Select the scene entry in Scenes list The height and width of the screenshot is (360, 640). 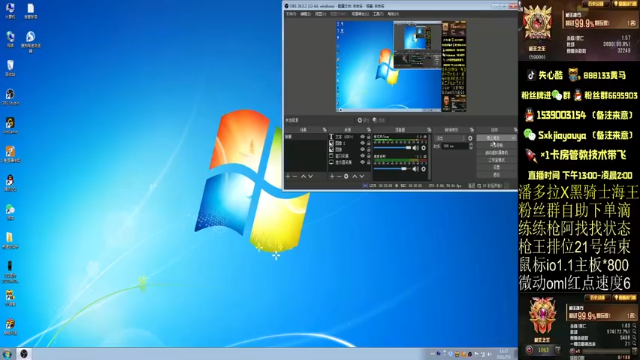[x=306, y=137]
